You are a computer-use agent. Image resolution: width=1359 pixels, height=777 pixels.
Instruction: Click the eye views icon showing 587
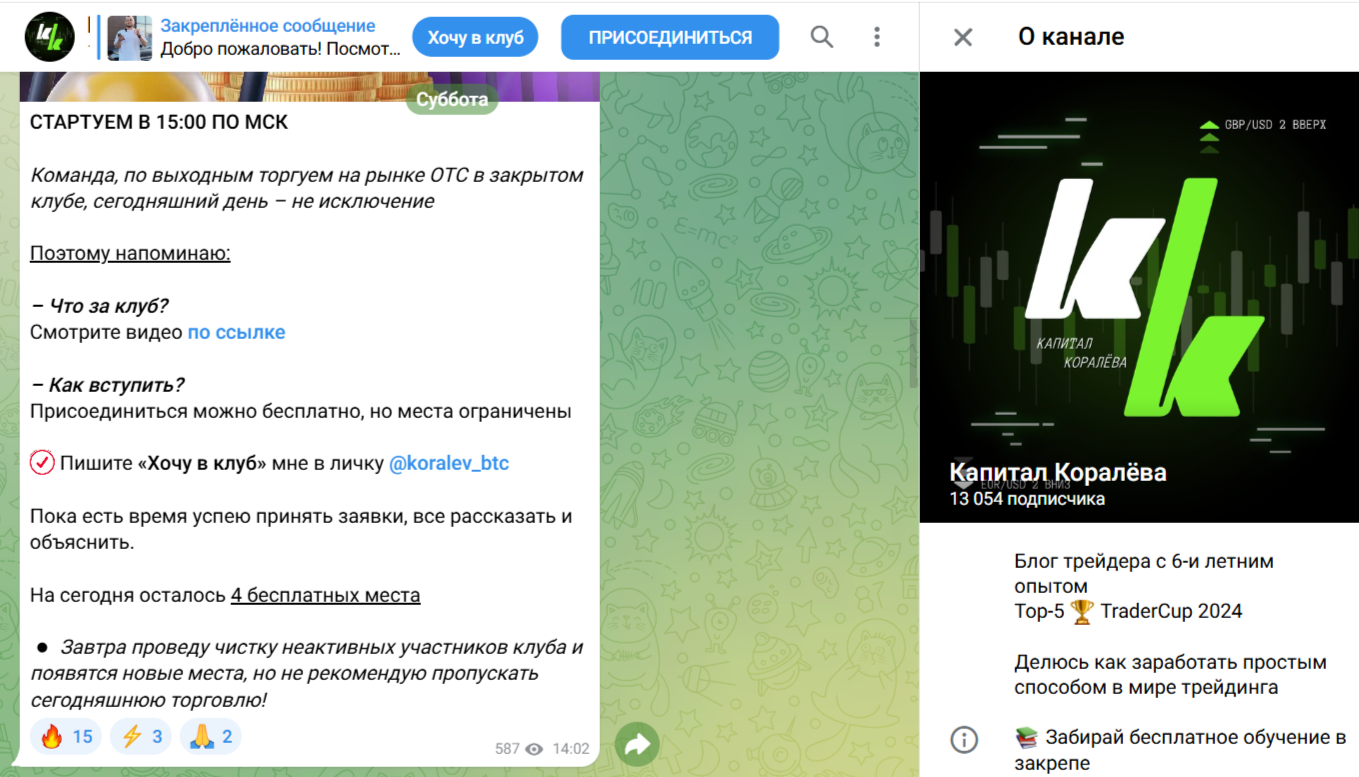click(534, 749)
